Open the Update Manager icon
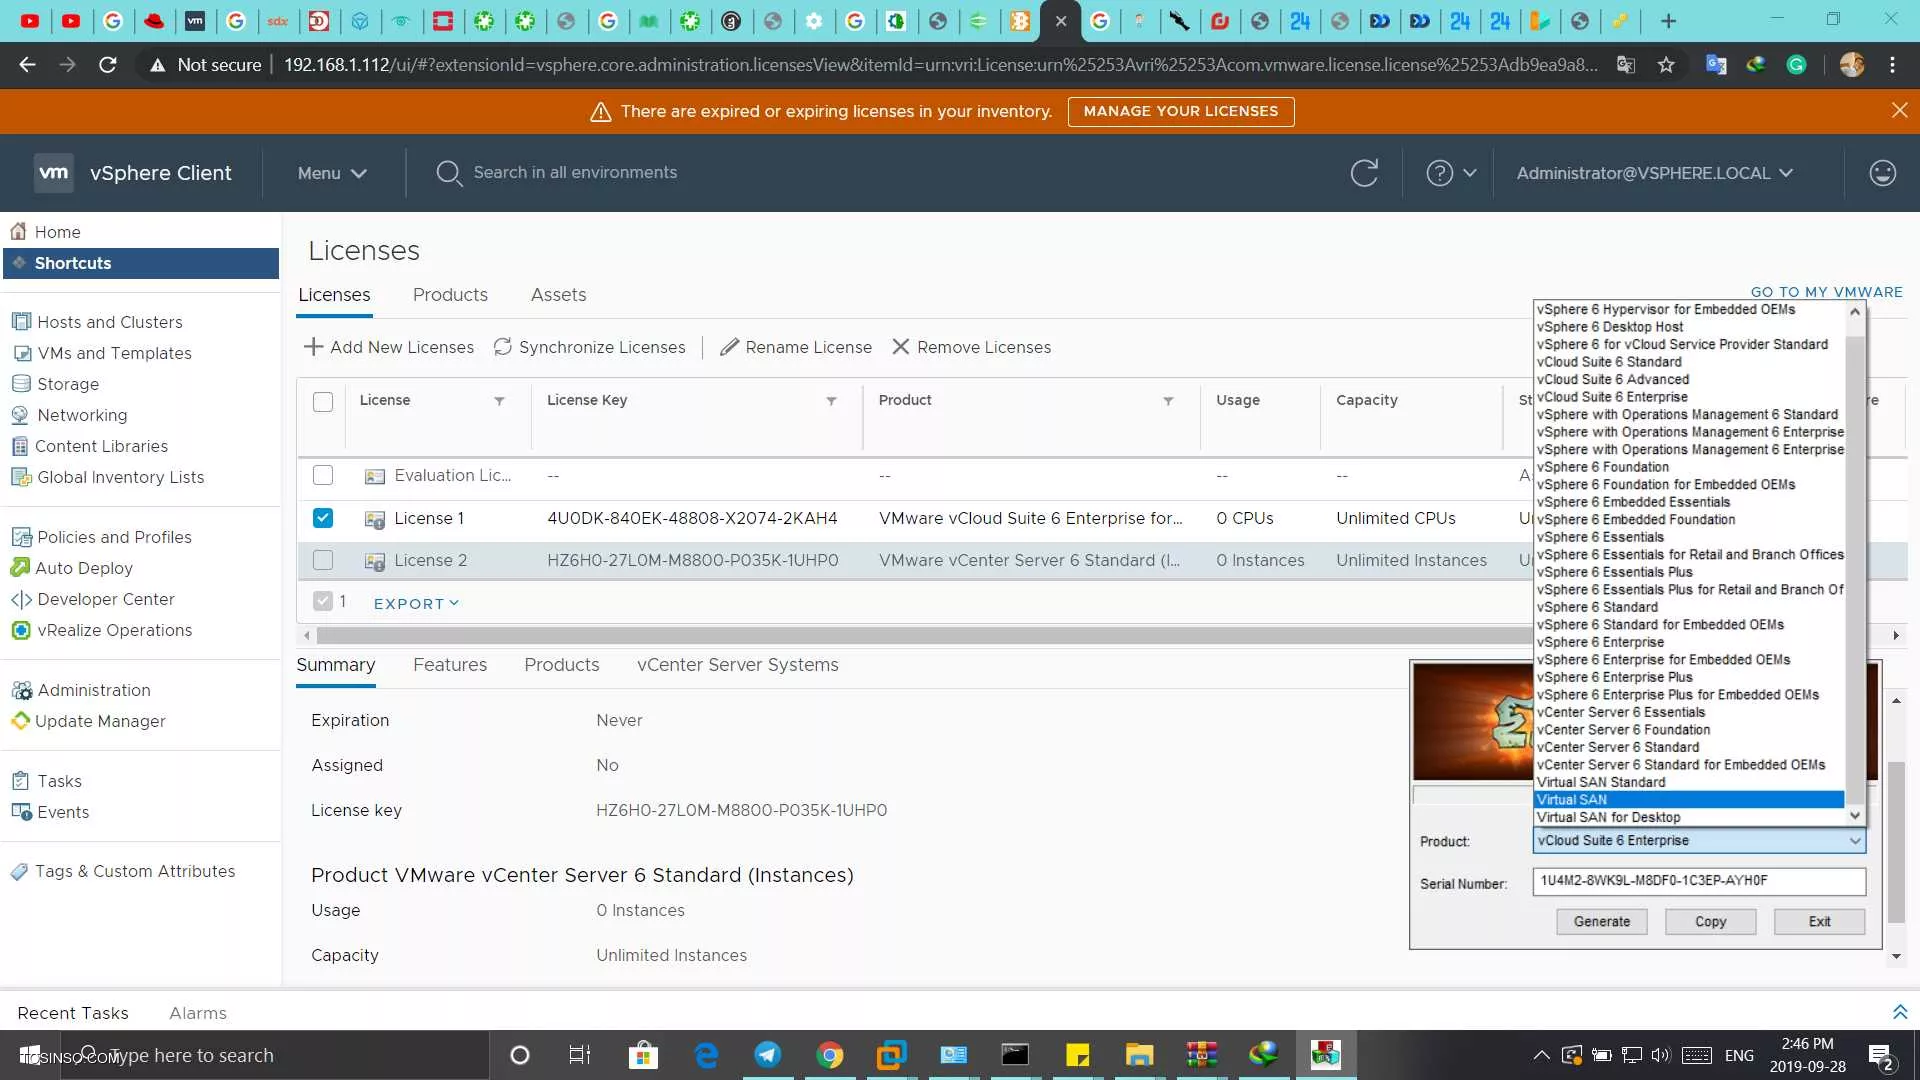The width and height of the screenshot is (1920, 1080). [x=20, y=721]
